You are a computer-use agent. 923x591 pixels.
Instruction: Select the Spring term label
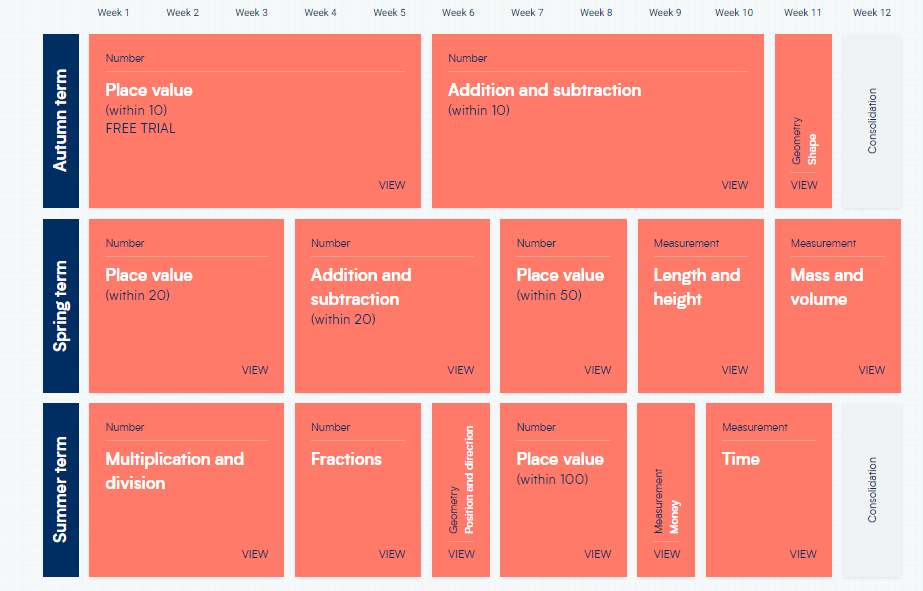61,306
